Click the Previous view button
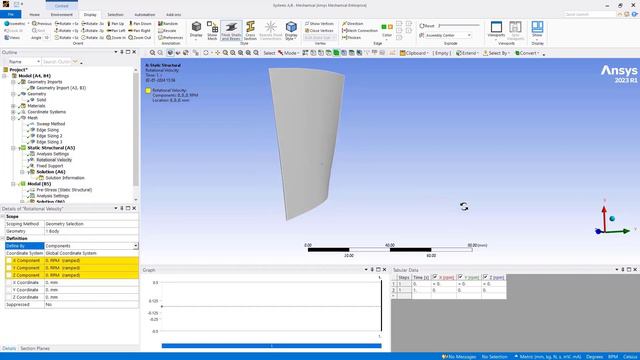Viewport: 640px width, 360px height. pyautogui.click(x=42, y=24)
